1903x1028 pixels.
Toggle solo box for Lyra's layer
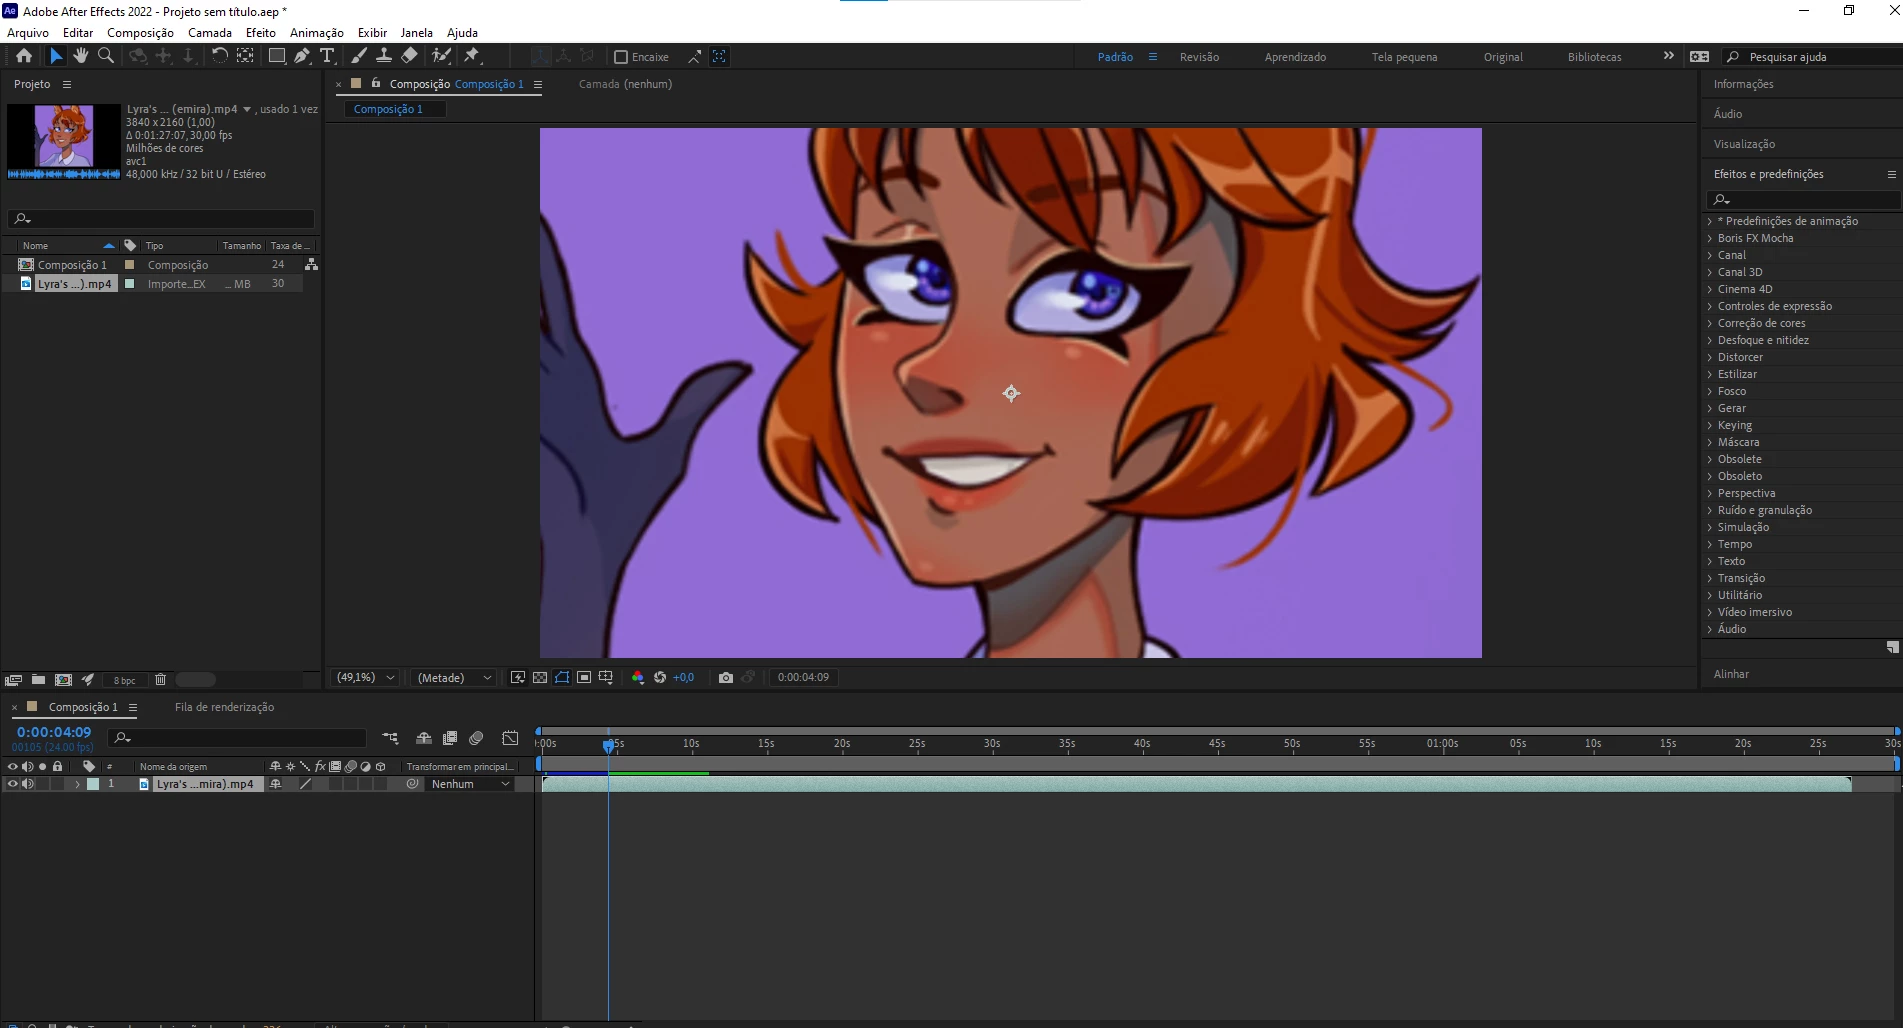pyautogui.click(x=43, y=784)
